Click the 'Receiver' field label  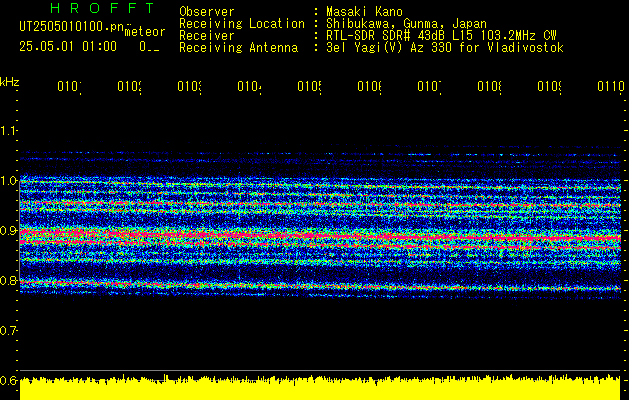coord(207,36)
